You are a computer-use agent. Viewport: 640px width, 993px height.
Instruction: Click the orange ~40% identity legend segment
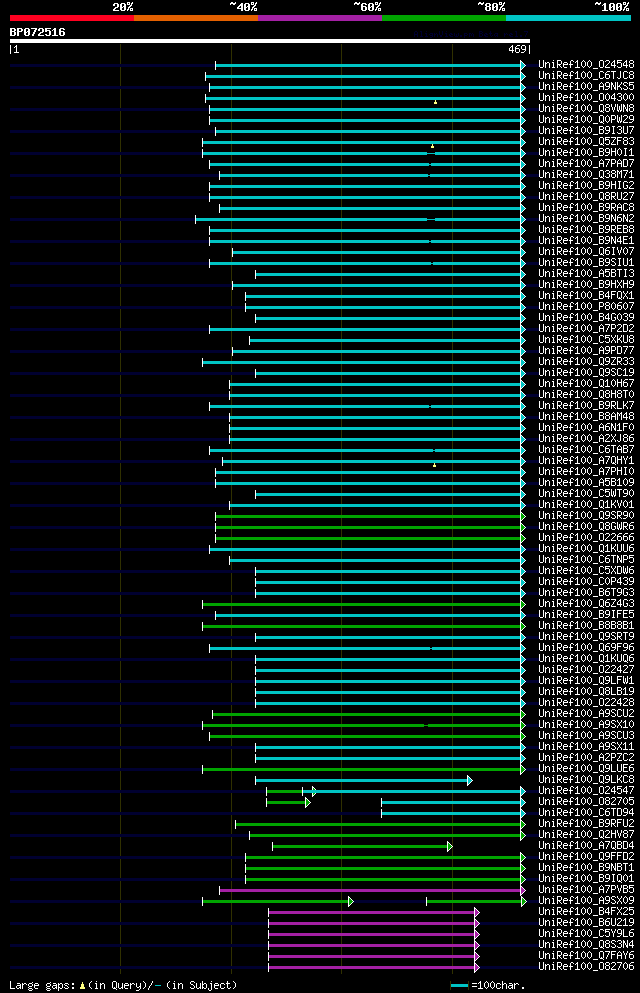196,18
